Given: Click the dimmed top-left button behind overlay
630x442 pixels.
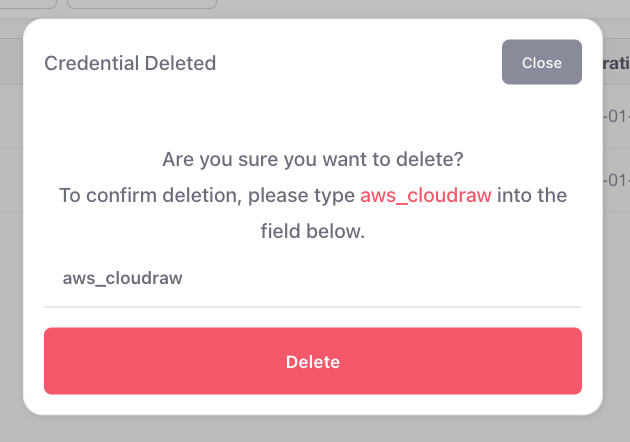Looking at the screenshot, I should [28, 4].
